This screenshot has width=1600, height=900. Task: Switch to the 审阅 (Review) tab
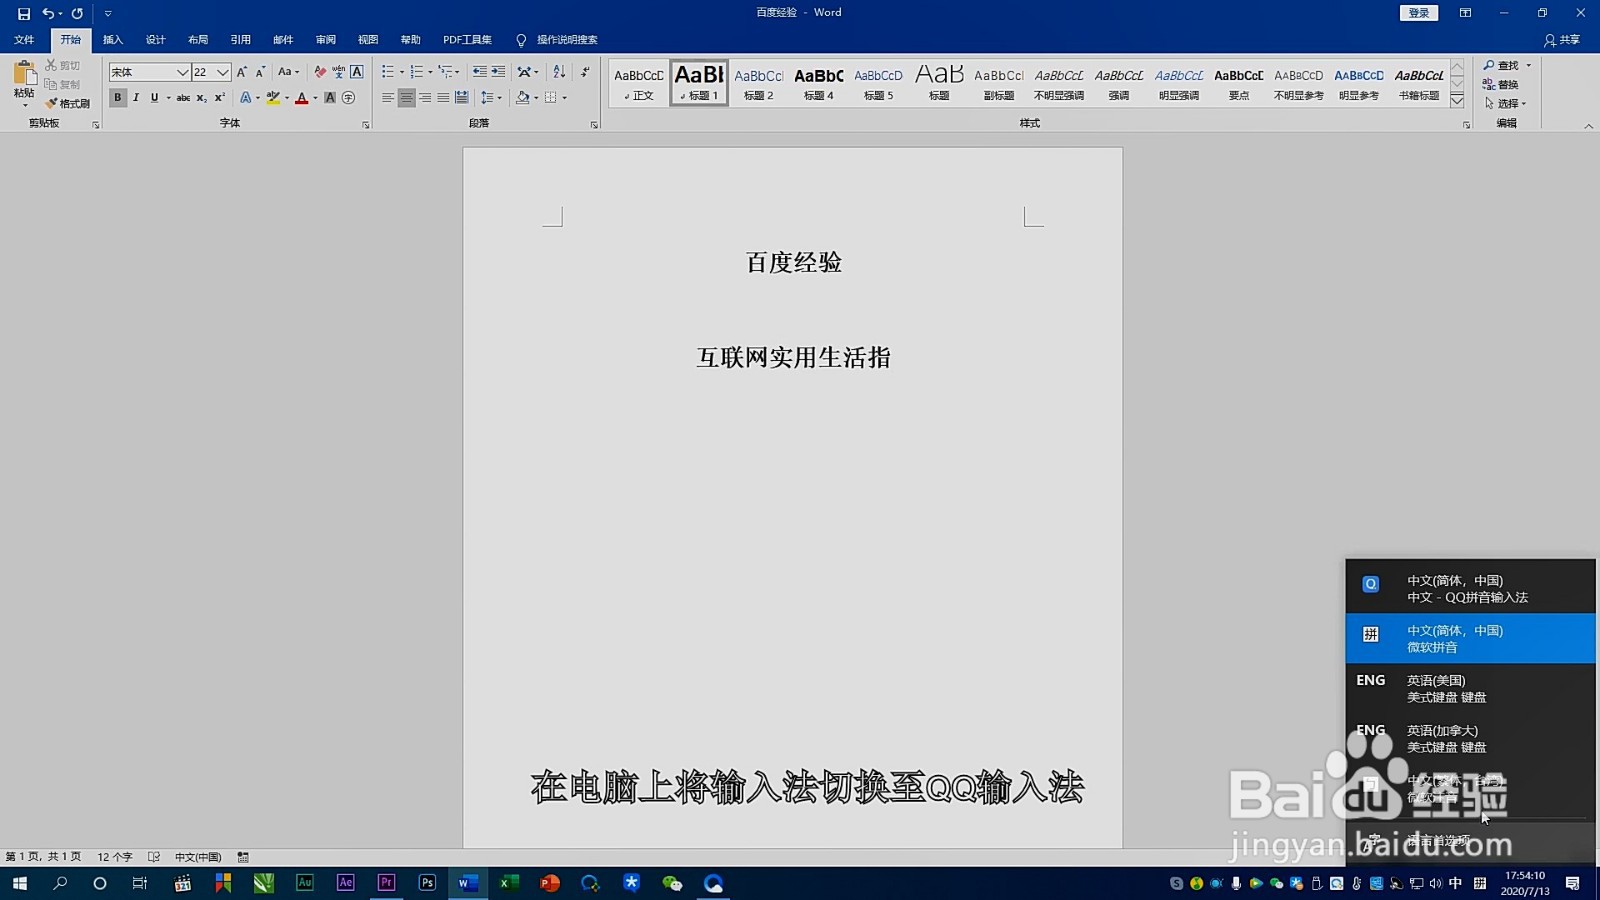tap(326, 40)
